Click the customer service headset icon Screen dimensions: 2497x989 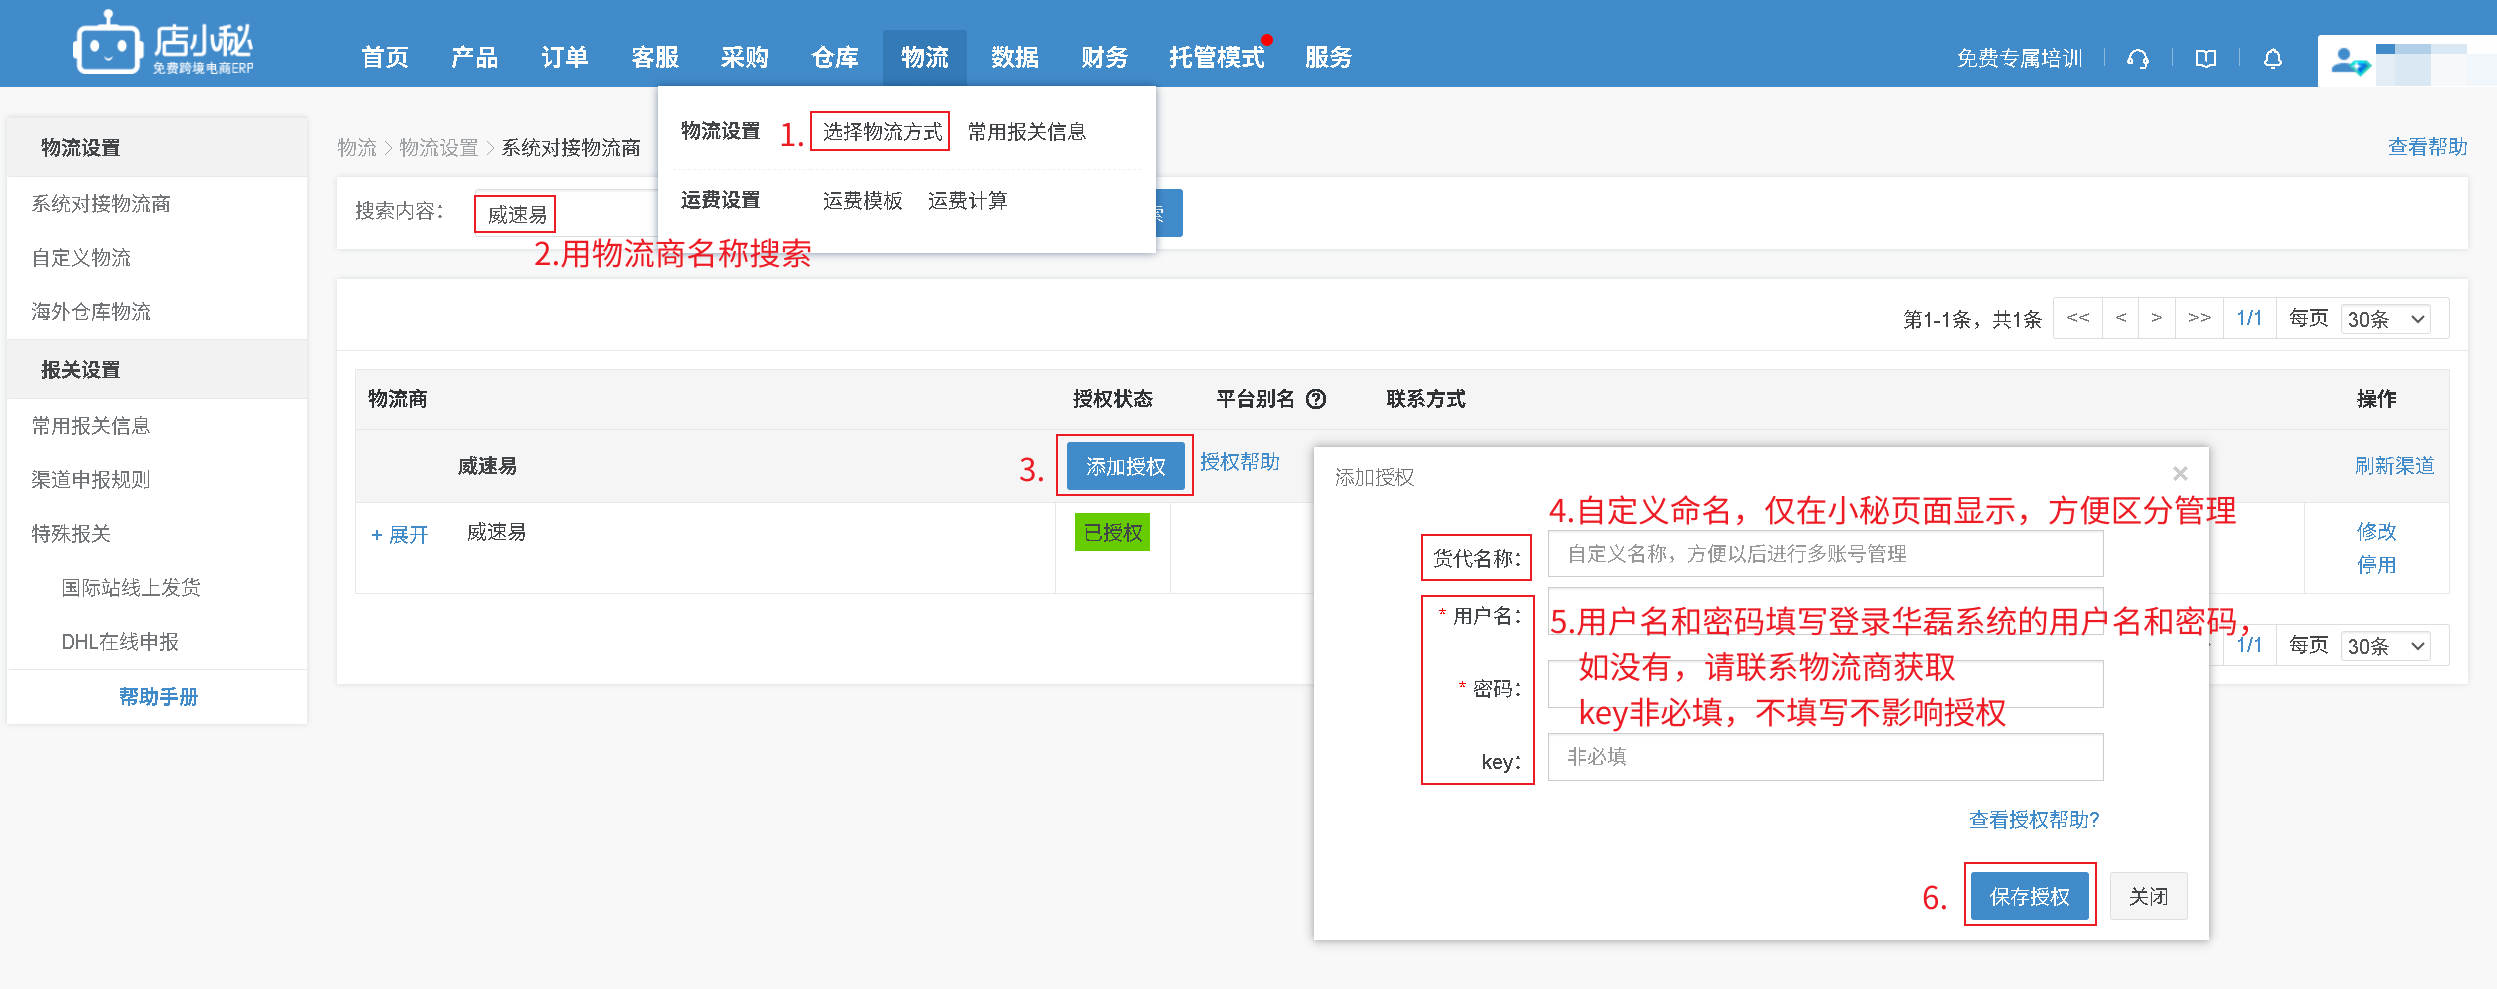click(2138, 59)
